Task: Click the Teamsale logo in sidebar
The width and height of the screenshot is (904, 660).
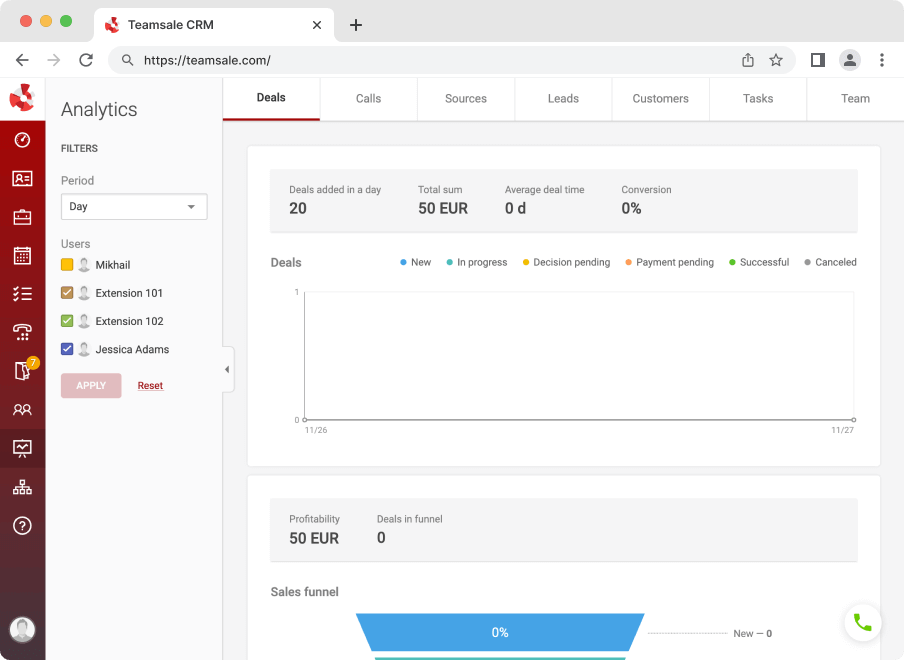Action: click(x=22, y=97)
